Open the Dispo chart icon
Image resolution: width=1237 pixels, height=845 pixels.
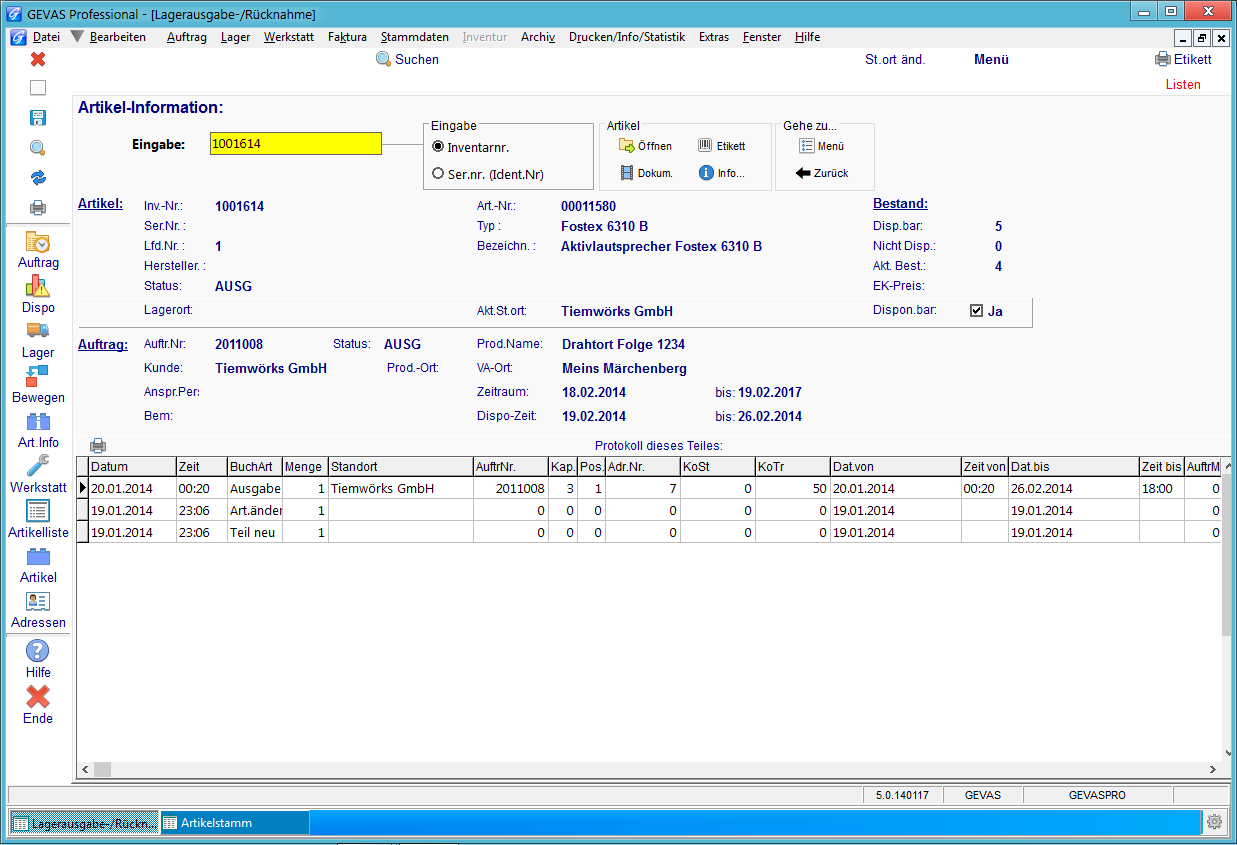(38, 286)
